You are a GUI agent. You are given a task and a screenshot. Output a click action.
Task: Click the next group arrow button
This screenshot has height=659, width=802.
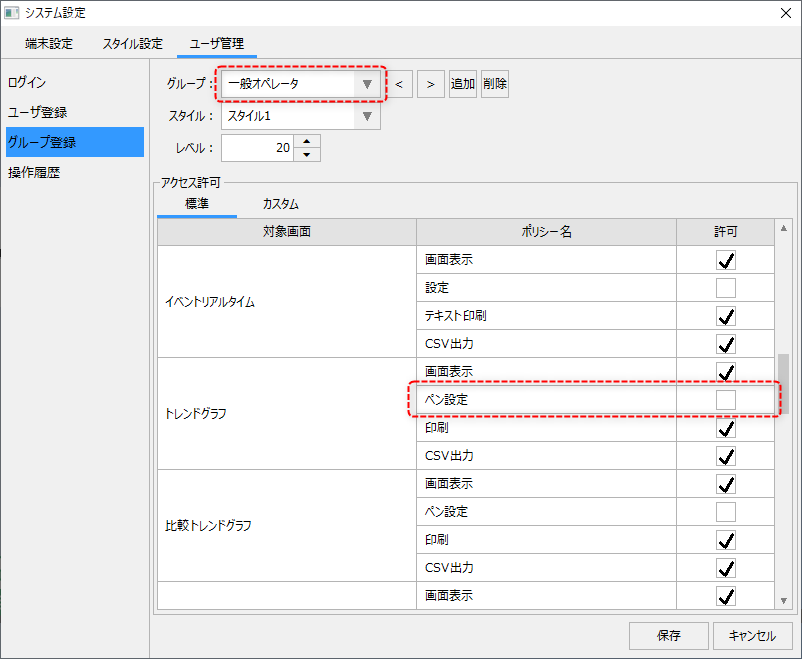click(x=430, y=84)
